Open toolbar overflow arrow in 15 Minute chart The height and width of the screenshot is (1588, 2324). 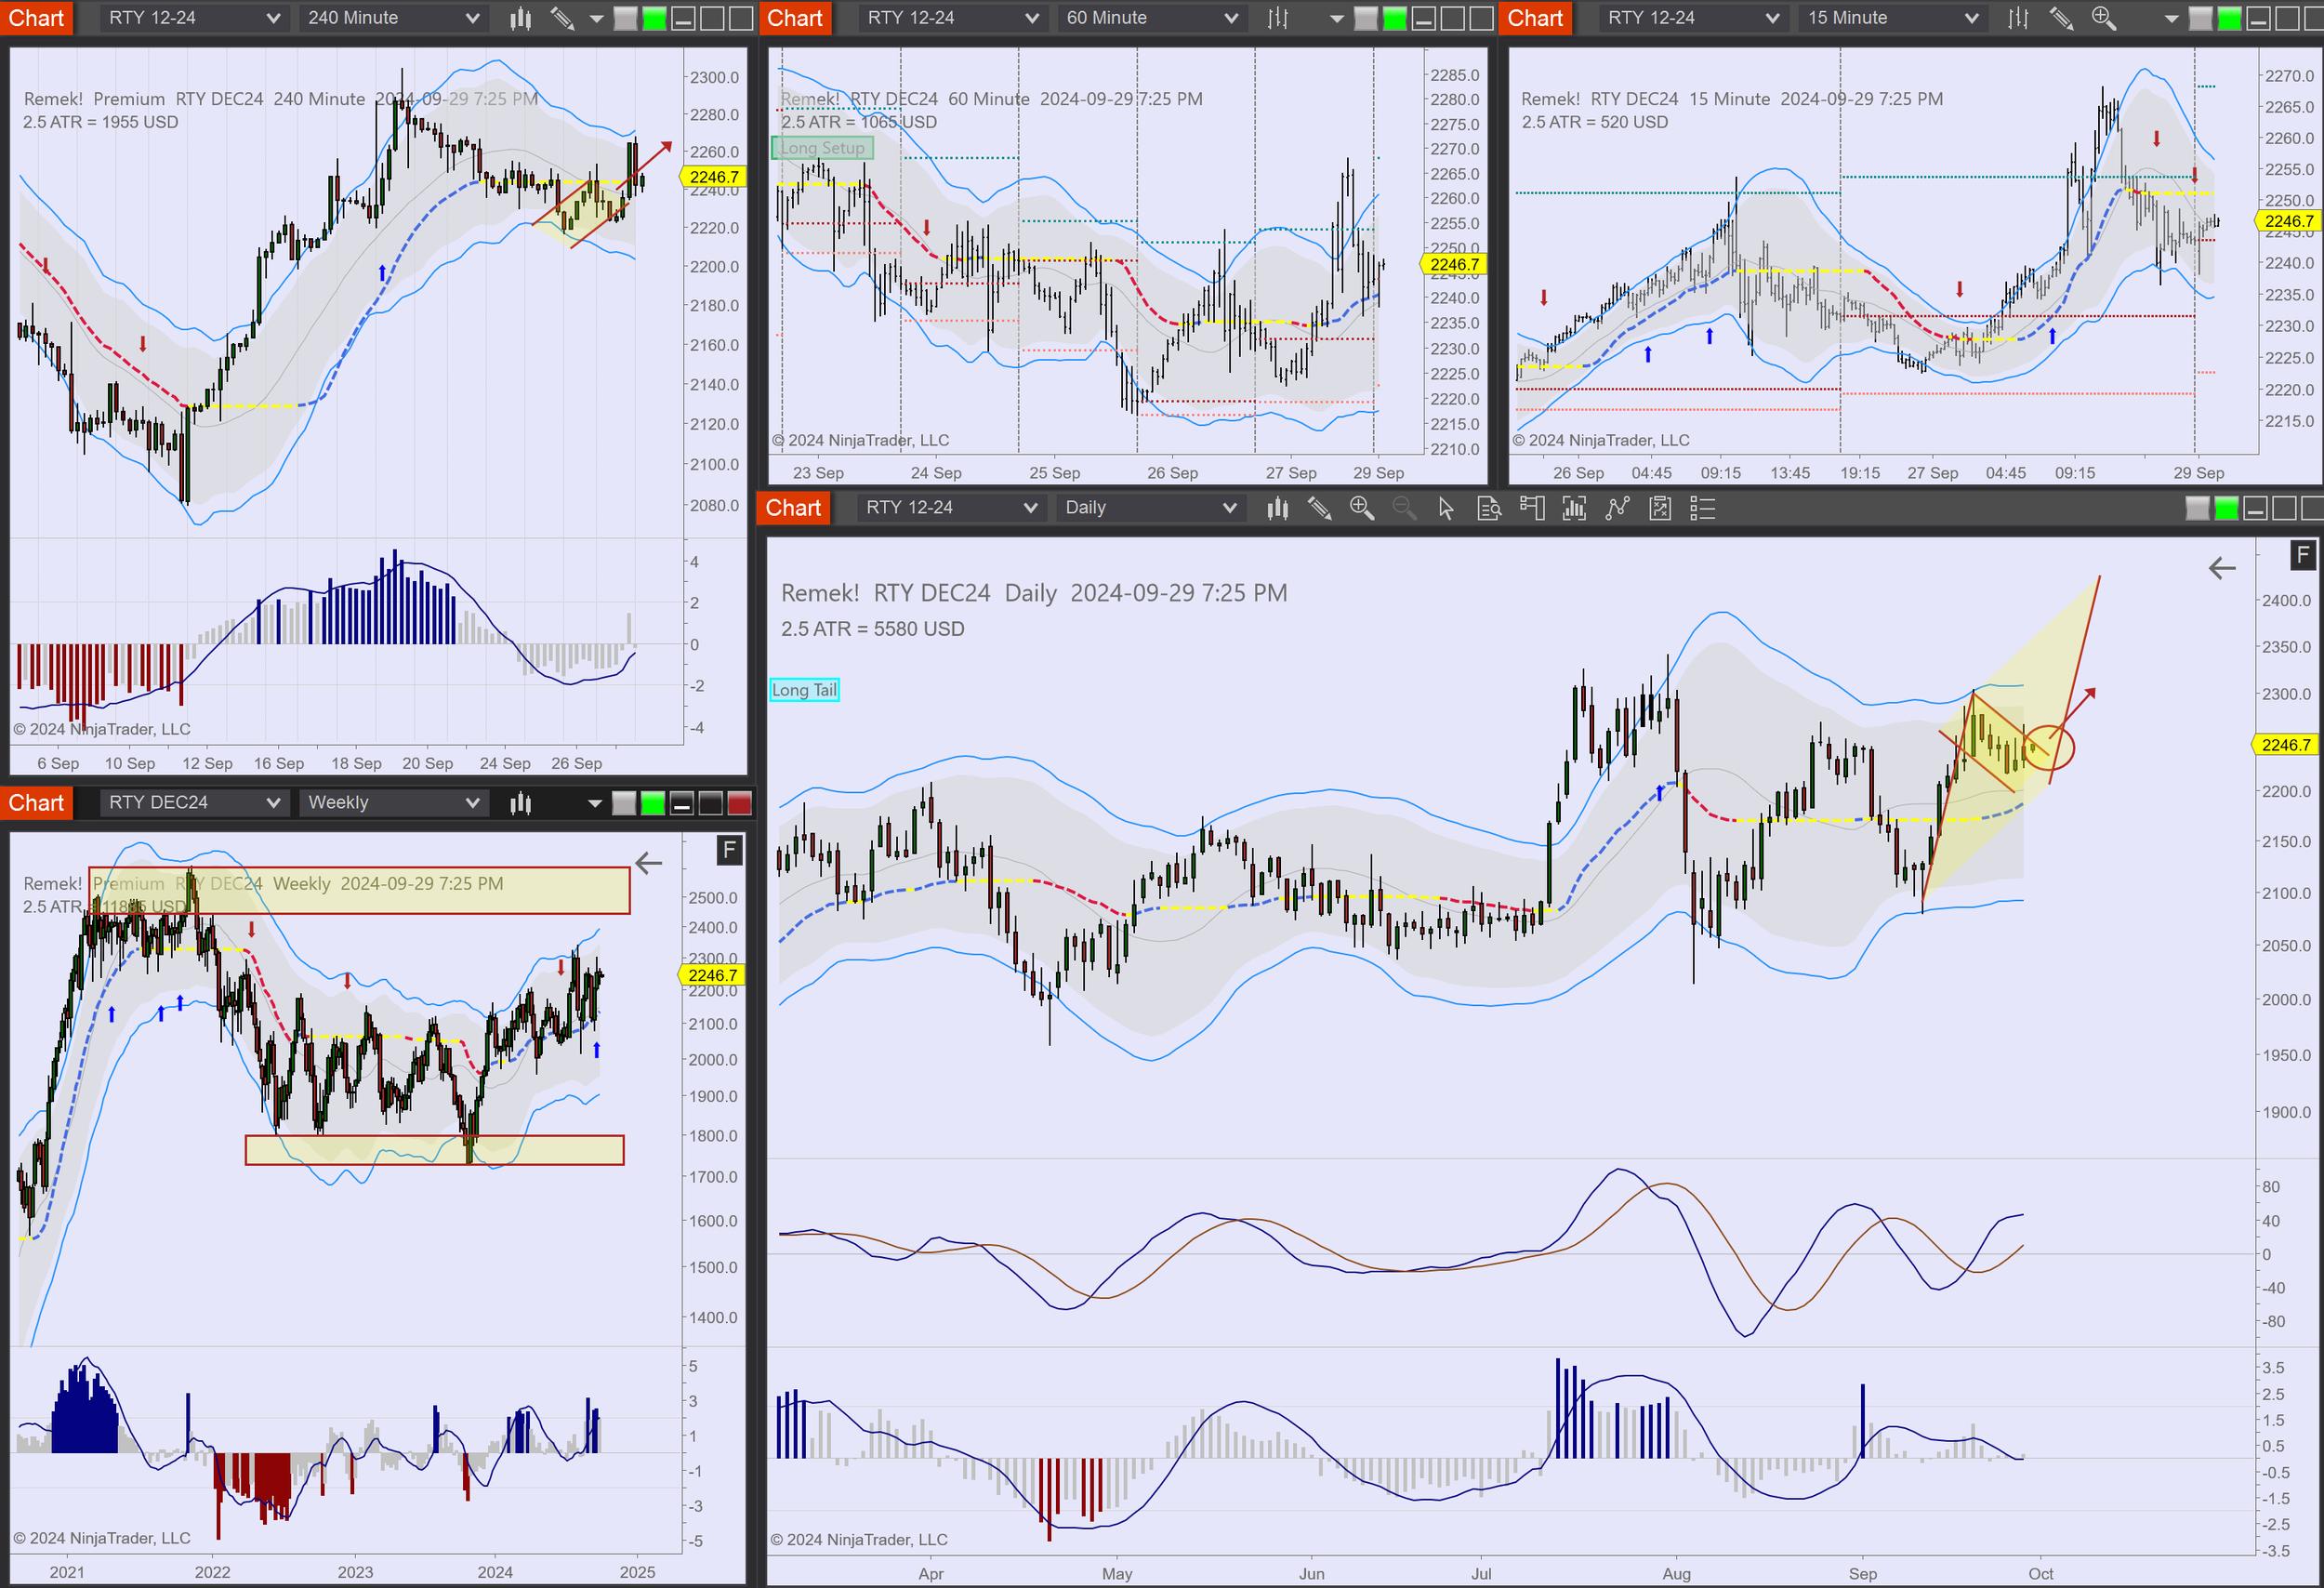(2171, 18)
